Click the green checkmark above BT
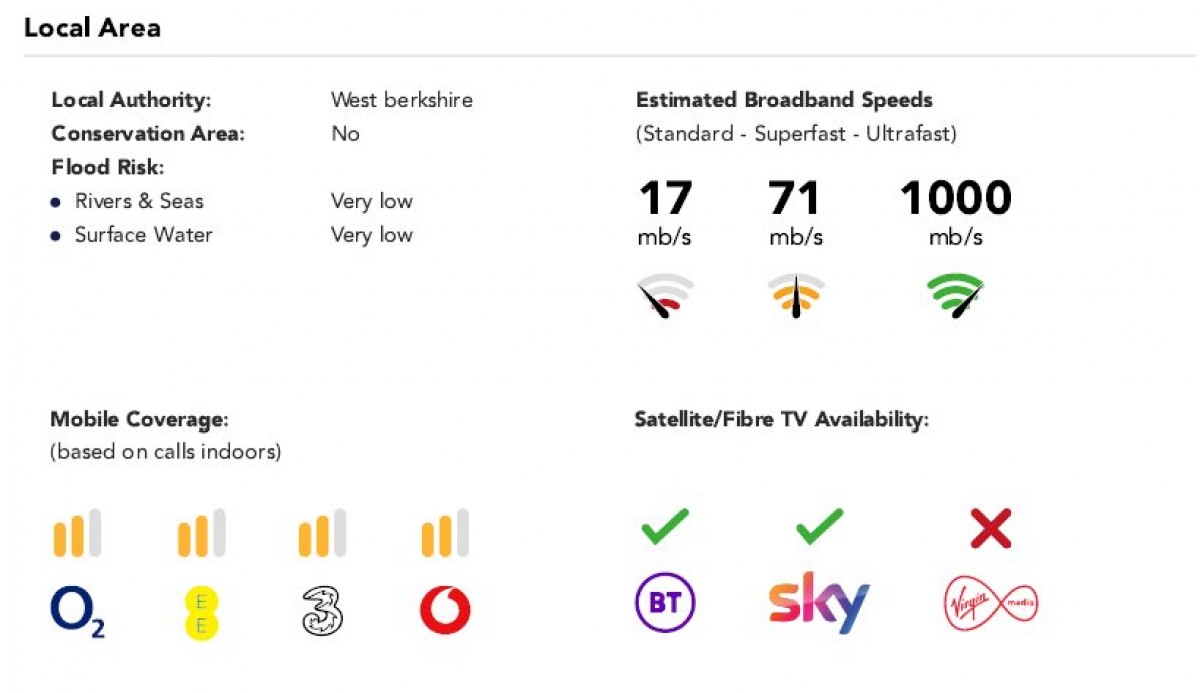Screen dimensions: 1200x693 point(665,526)
